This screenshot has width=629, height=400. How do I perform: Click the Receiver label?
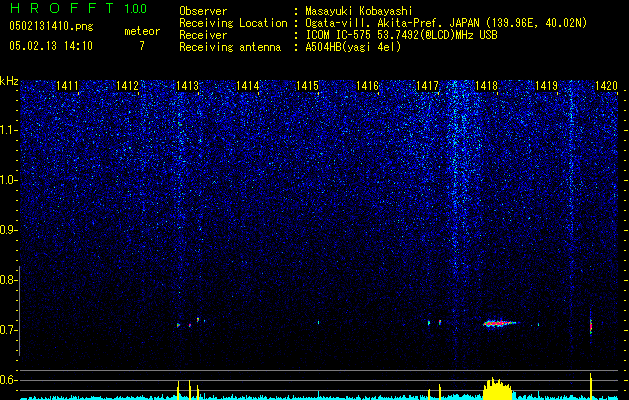click(x=203, y=35)
